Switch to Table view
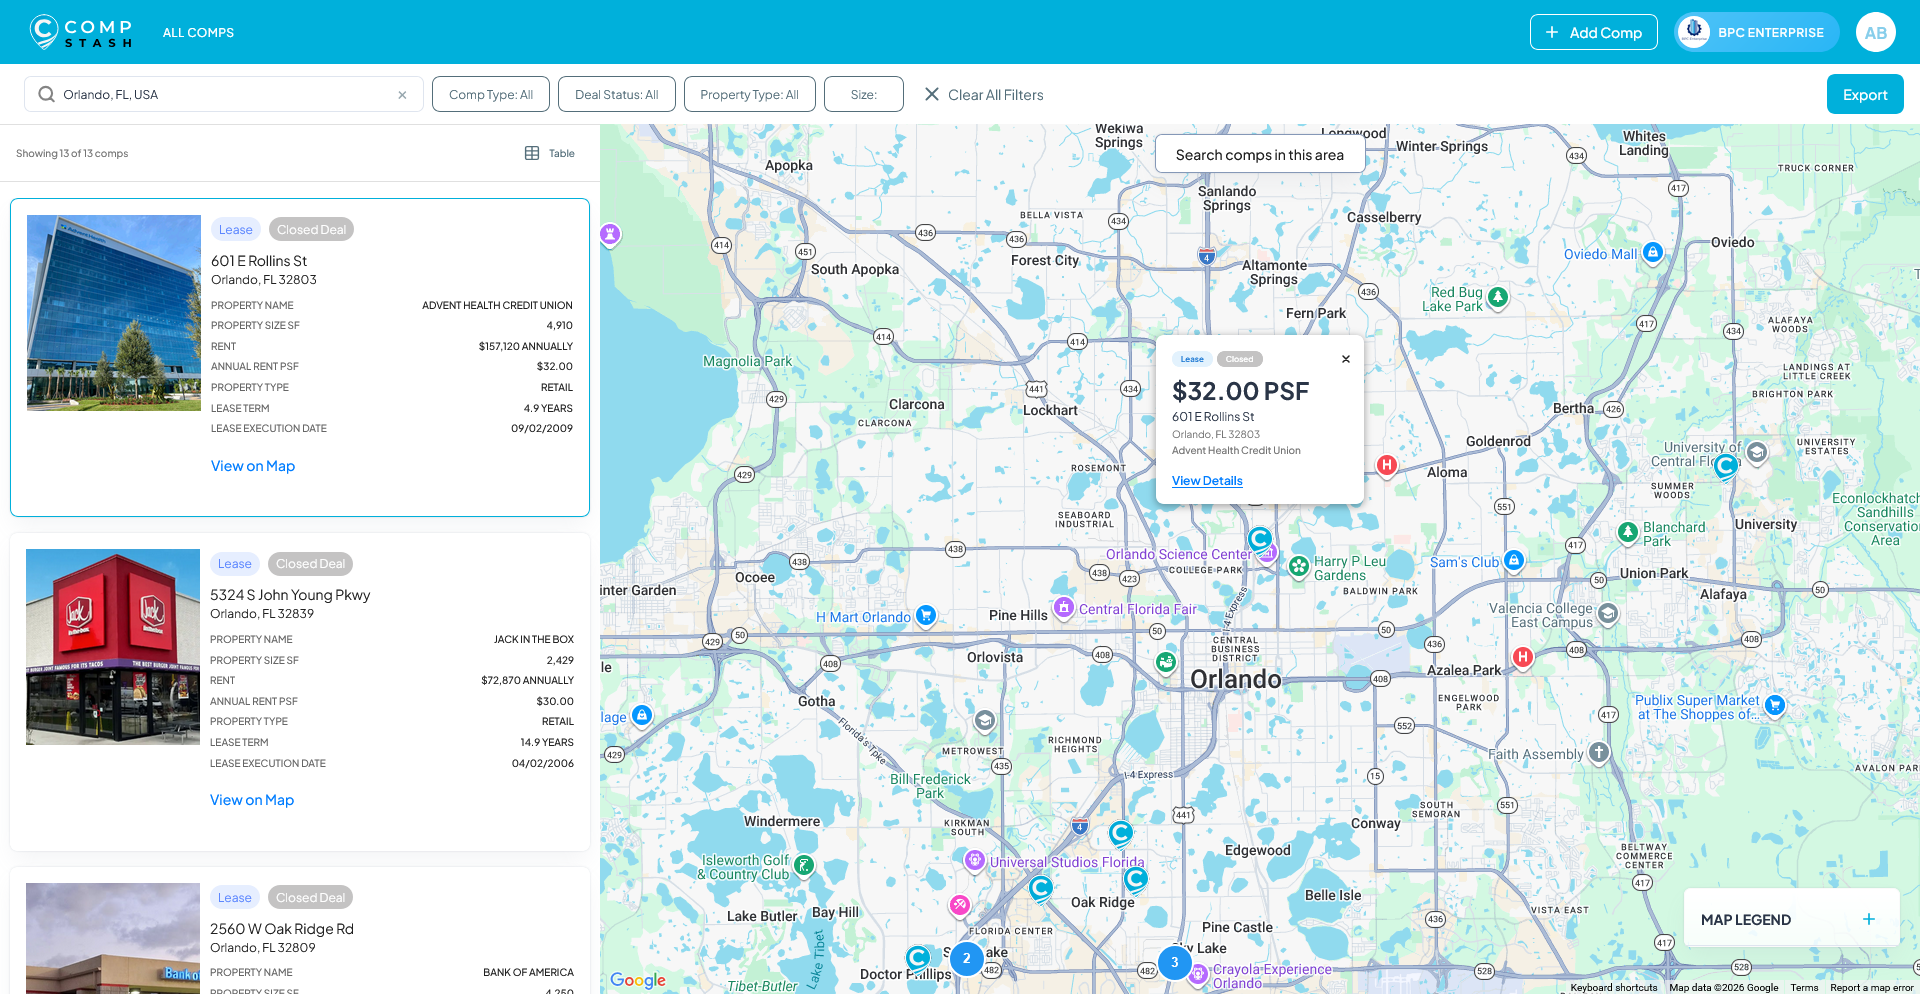 pyautogui.click(x=550, y=153)
